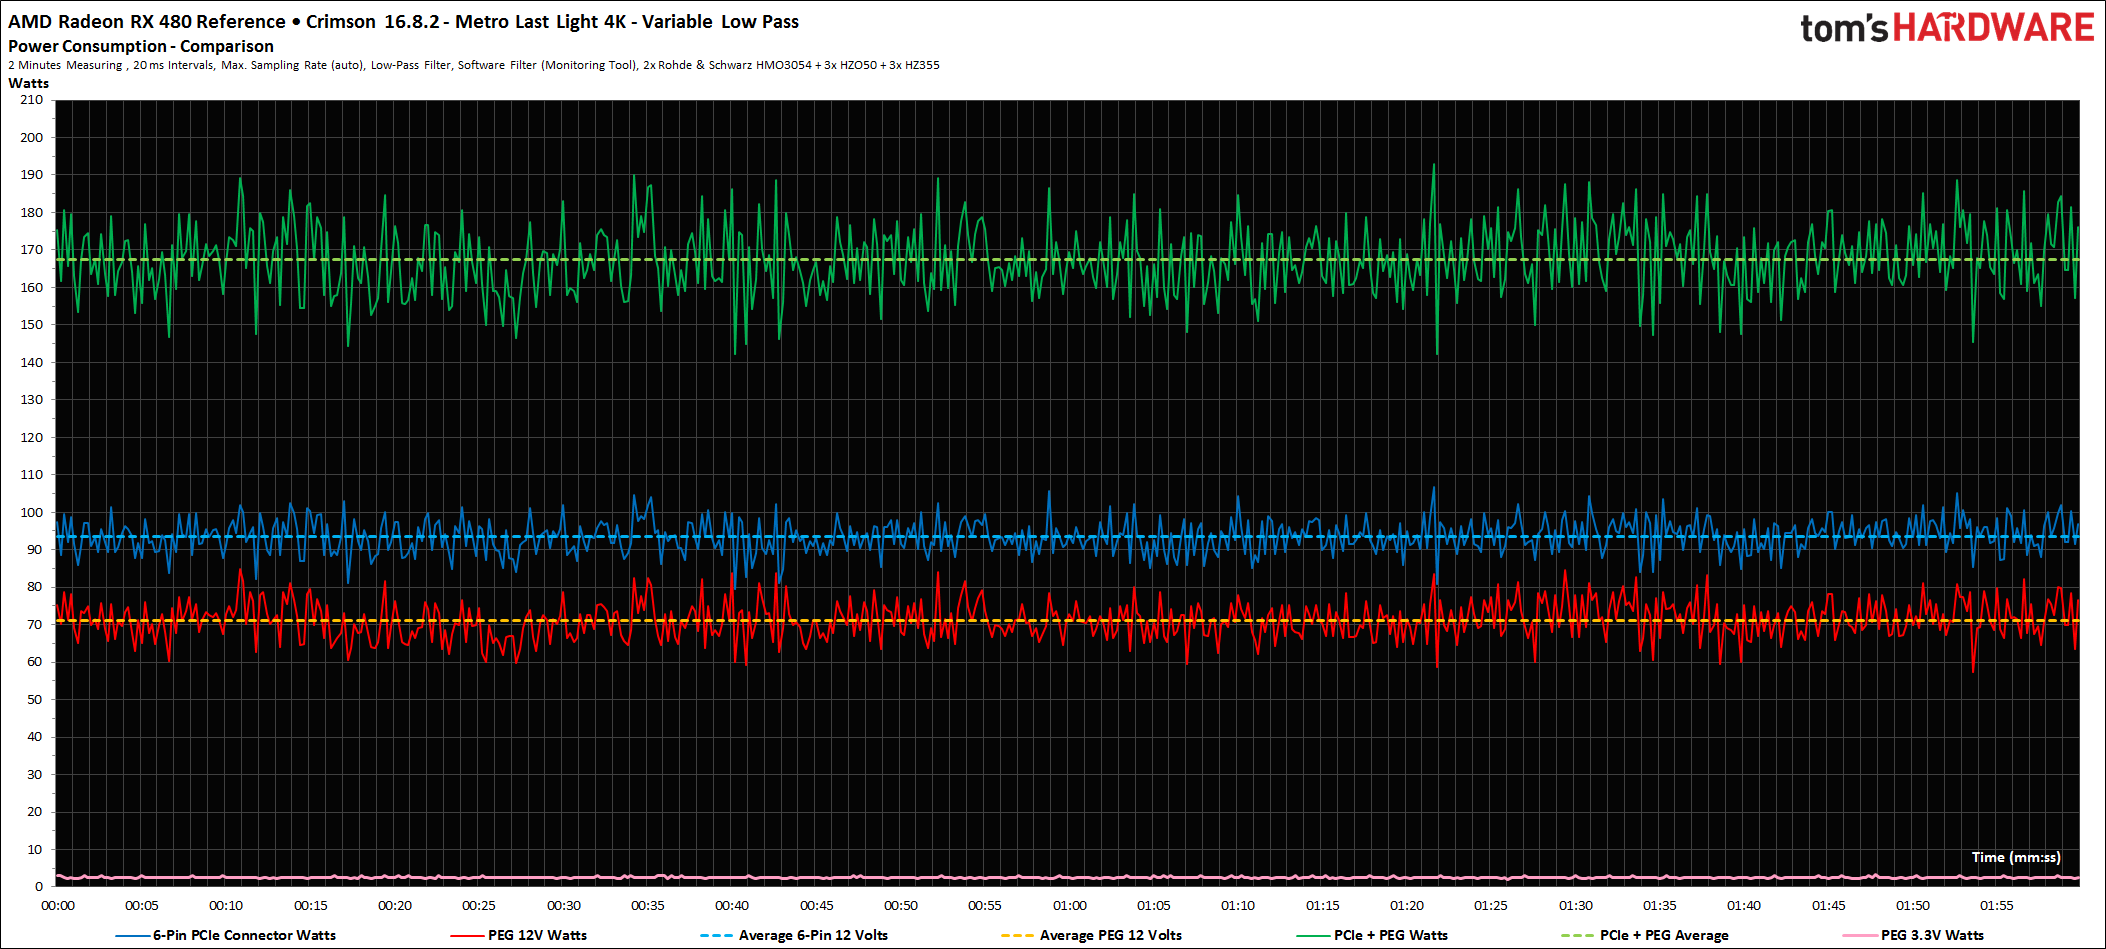This screenshot has height=949, width=2106.
Task: Click the chart title mentioning Radeon RX 480
Action: coord(403,22)
